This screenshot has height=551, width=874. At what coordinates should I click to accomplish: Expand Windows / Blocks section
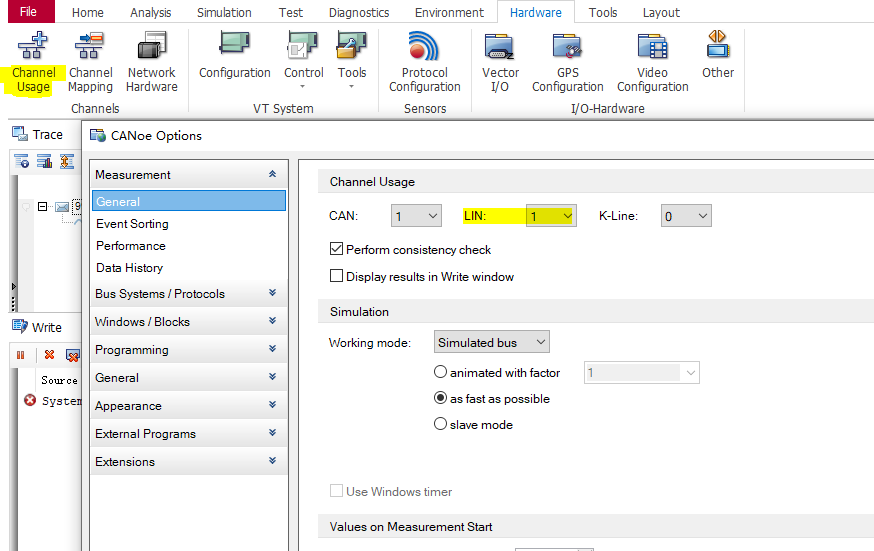[273, 321]
